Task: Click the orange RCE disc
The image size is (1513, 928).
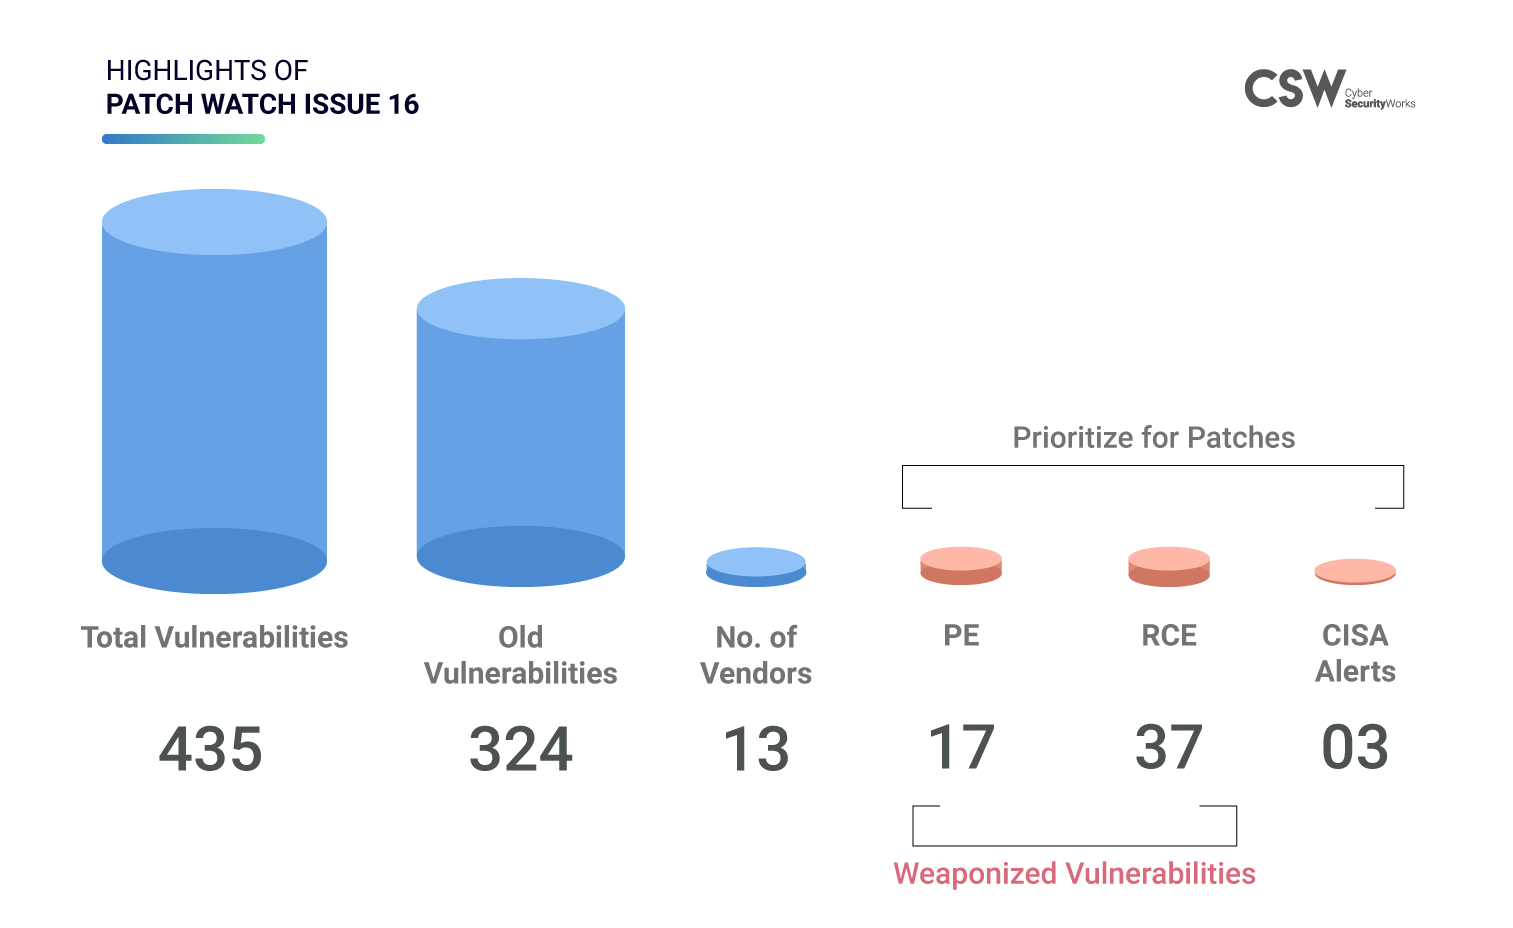Action: (x=1169, y=566)
